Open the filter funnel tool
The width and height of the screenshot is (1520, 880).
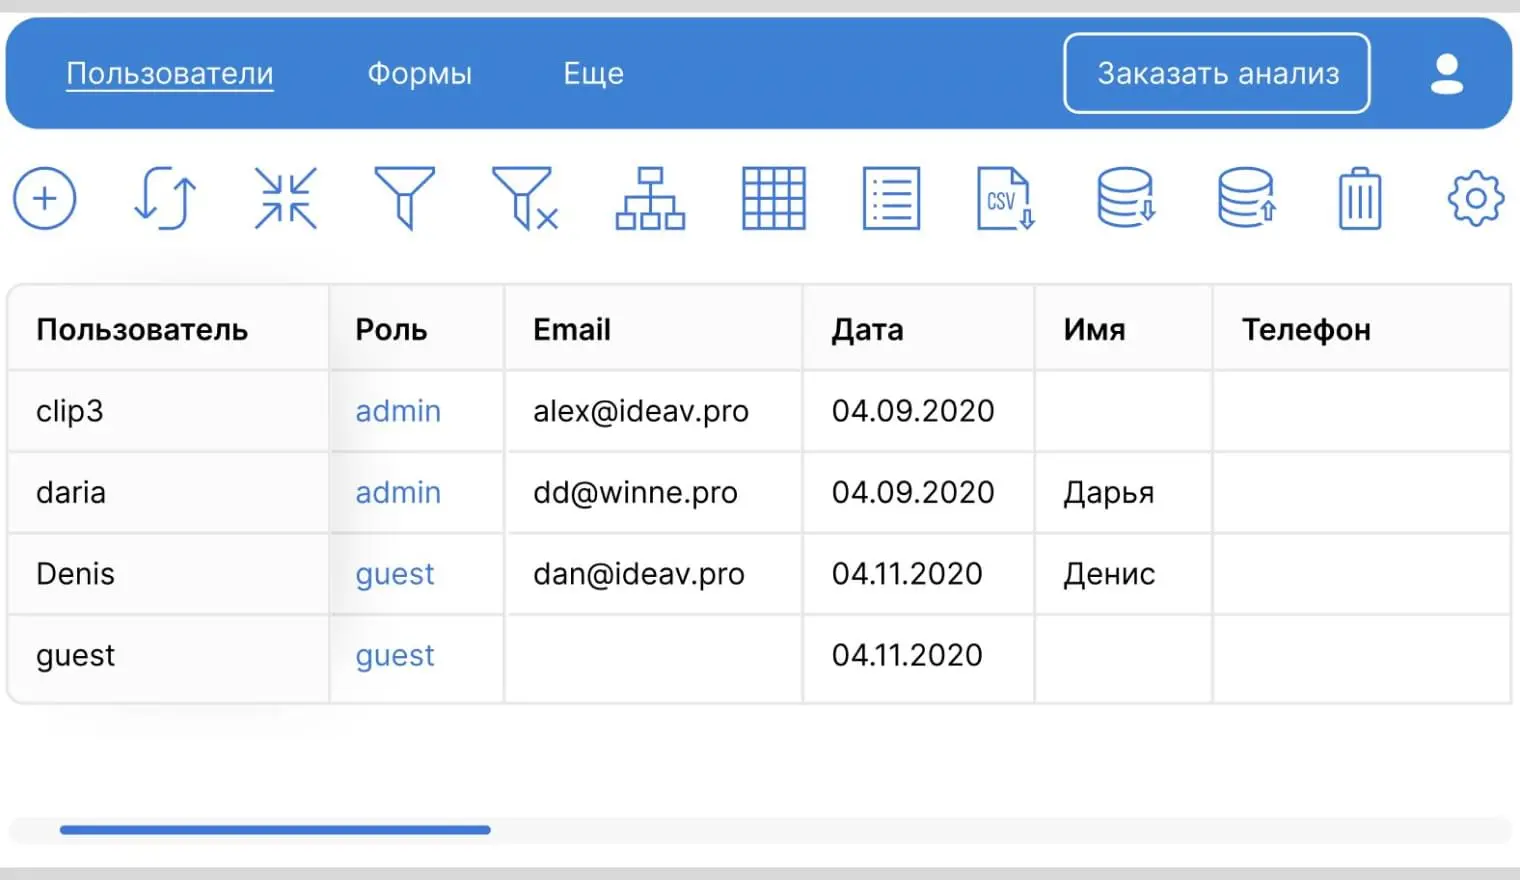tap(404, 198)
